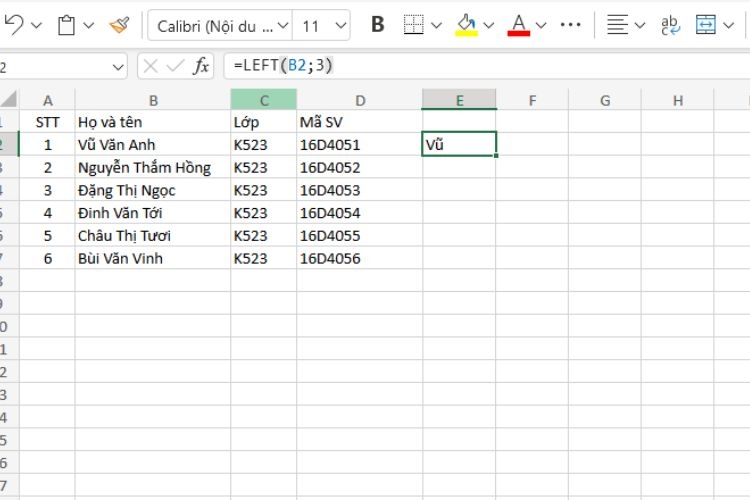
Task: Click the Paste clipboard icon
Action: (x=66, y=25)
